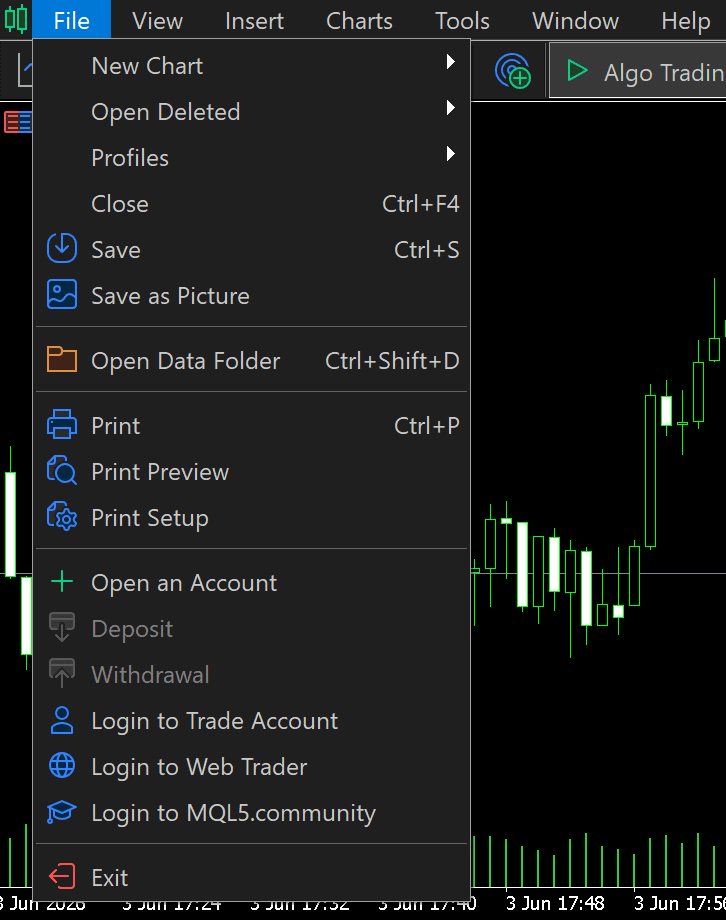The image size is (726, 920).
Task: Click the tall green candlestick in the chart
Action: pyautogui.click(x=650, y=469)
